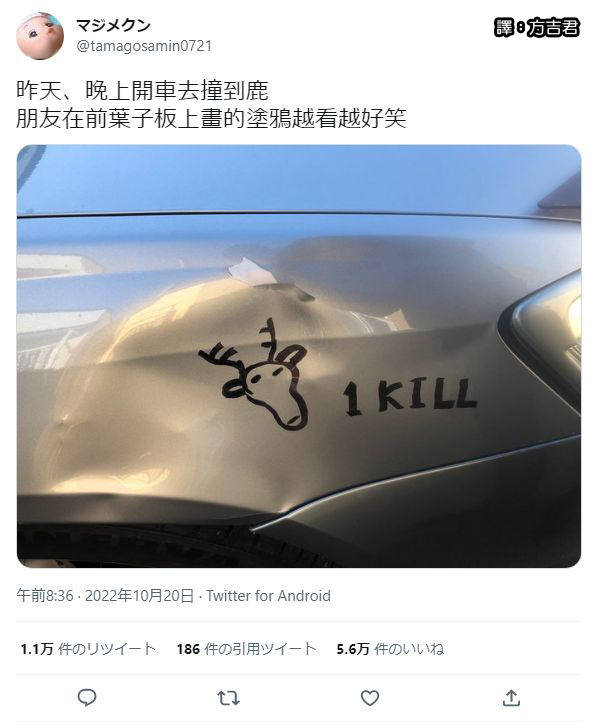View the 1.1万 retweets list

[88, 649]
